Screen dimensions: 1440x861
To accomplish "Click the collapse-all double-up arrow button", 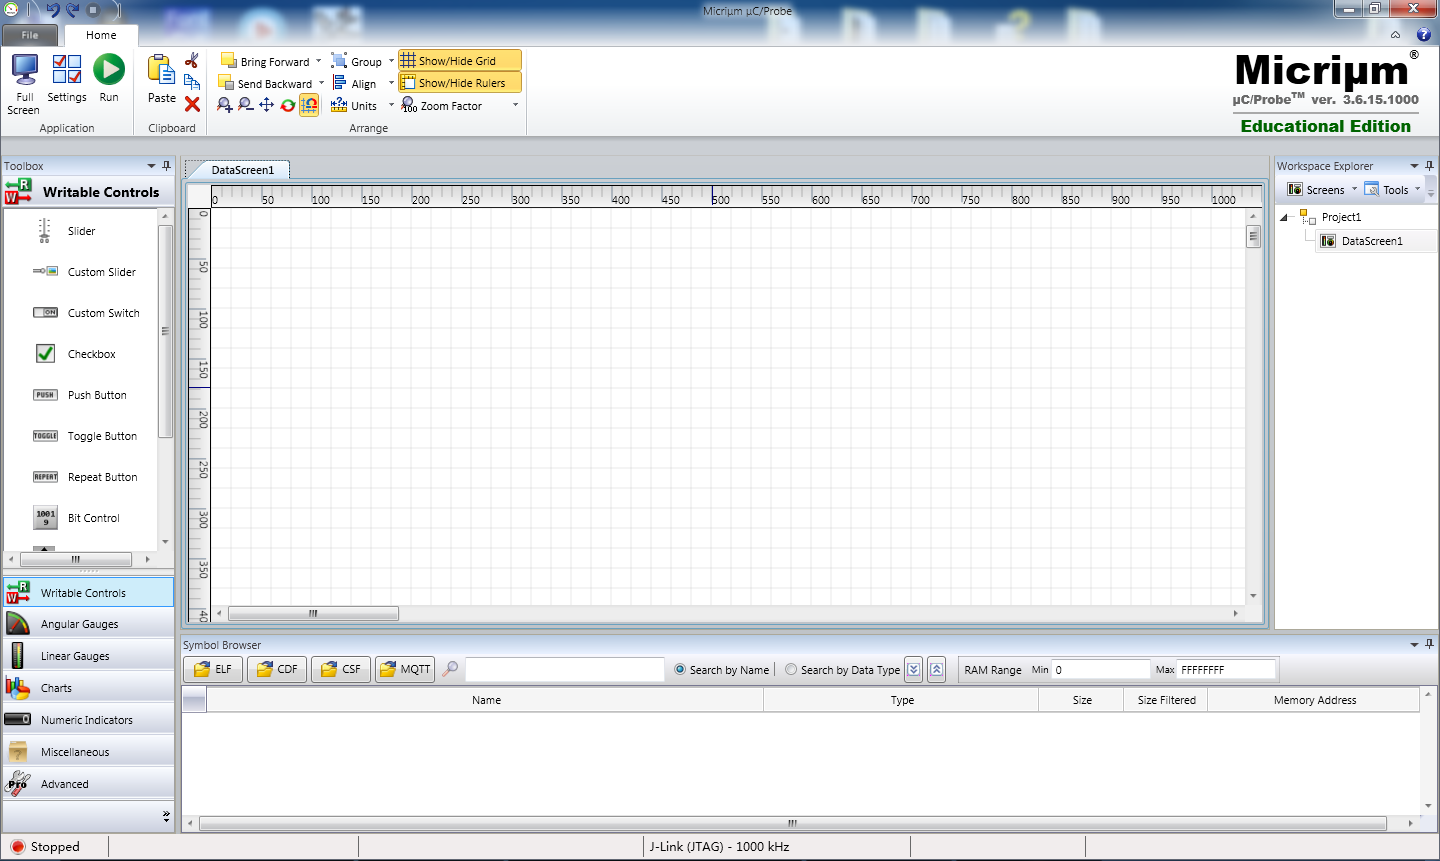I will click(x=936, y=670).
